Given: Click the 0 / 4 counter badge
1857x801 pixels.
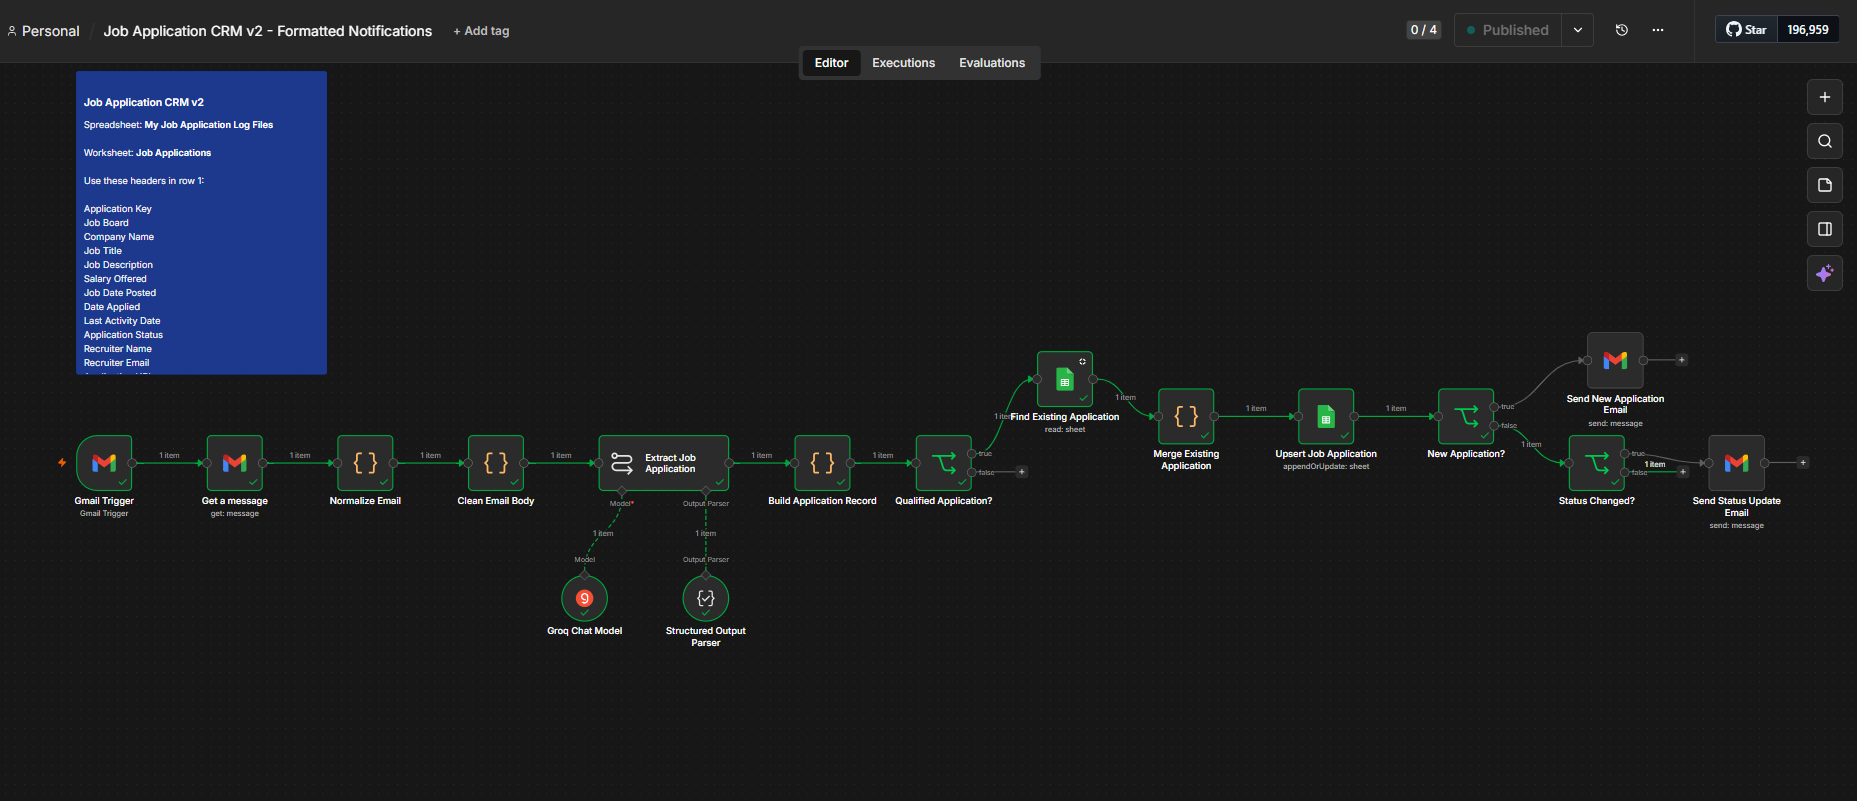Looking at the screenshot, I should point(1423,30).
